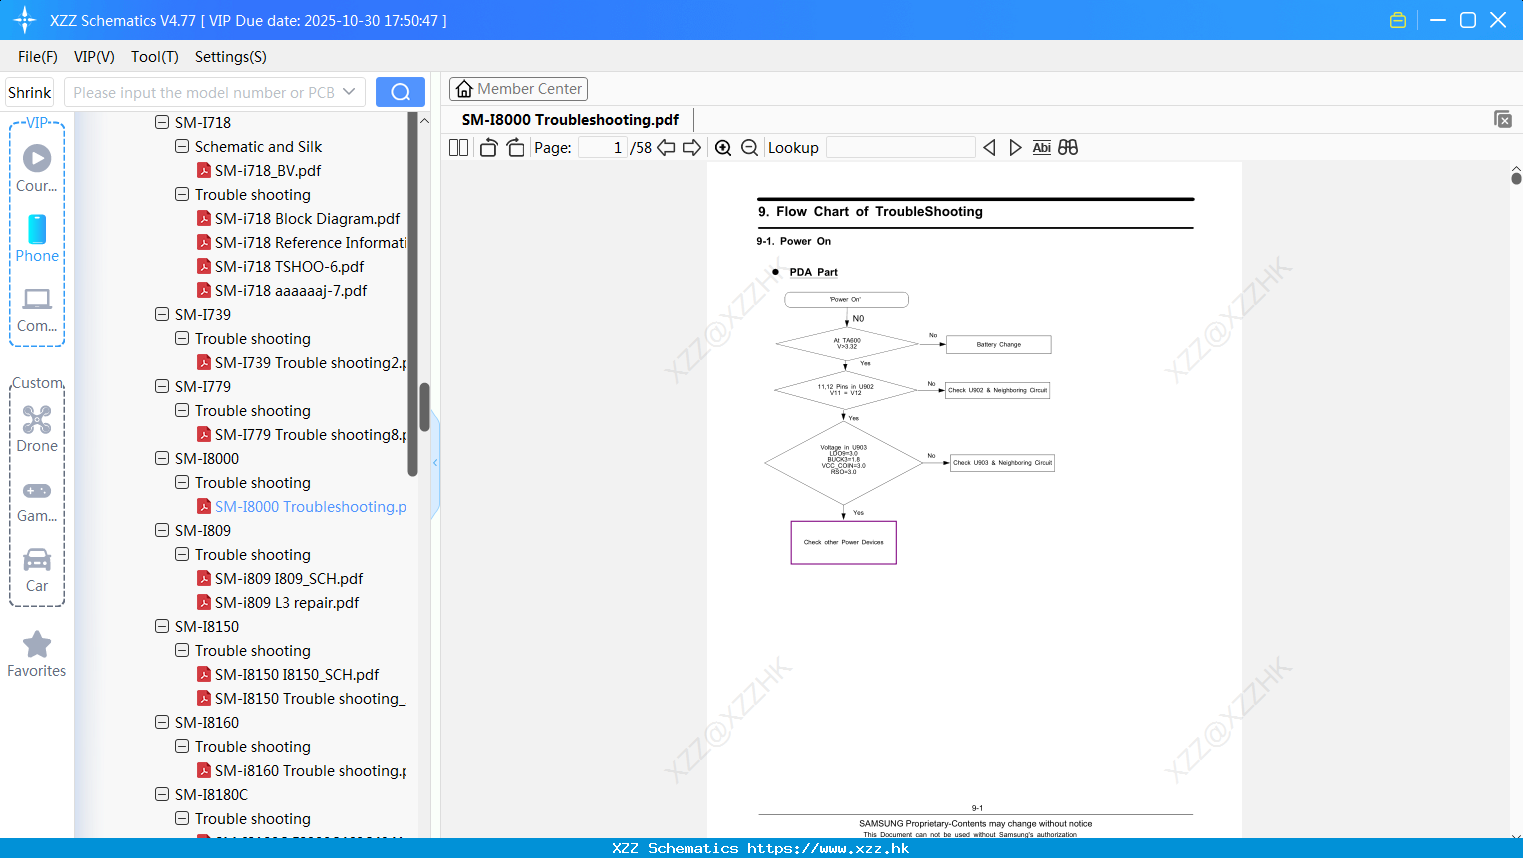Open SM-i718 aaaaaaj-7.pdf

coord(291,290)
